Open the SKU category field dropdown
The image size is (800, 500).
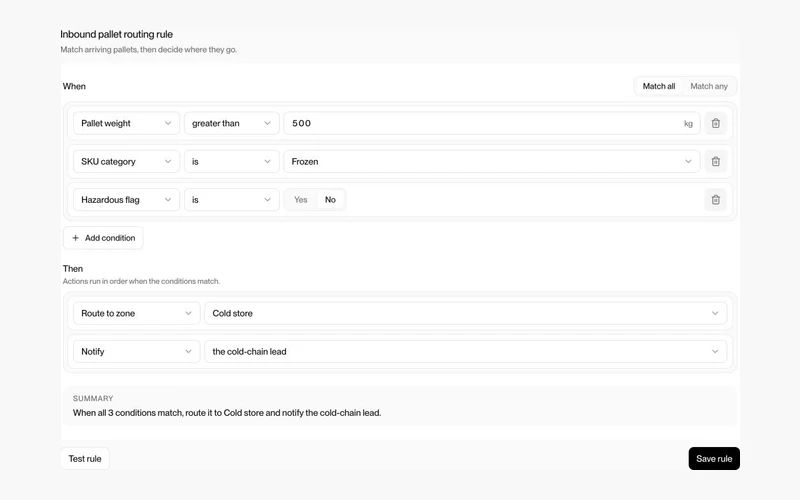[x=127, y=161]
